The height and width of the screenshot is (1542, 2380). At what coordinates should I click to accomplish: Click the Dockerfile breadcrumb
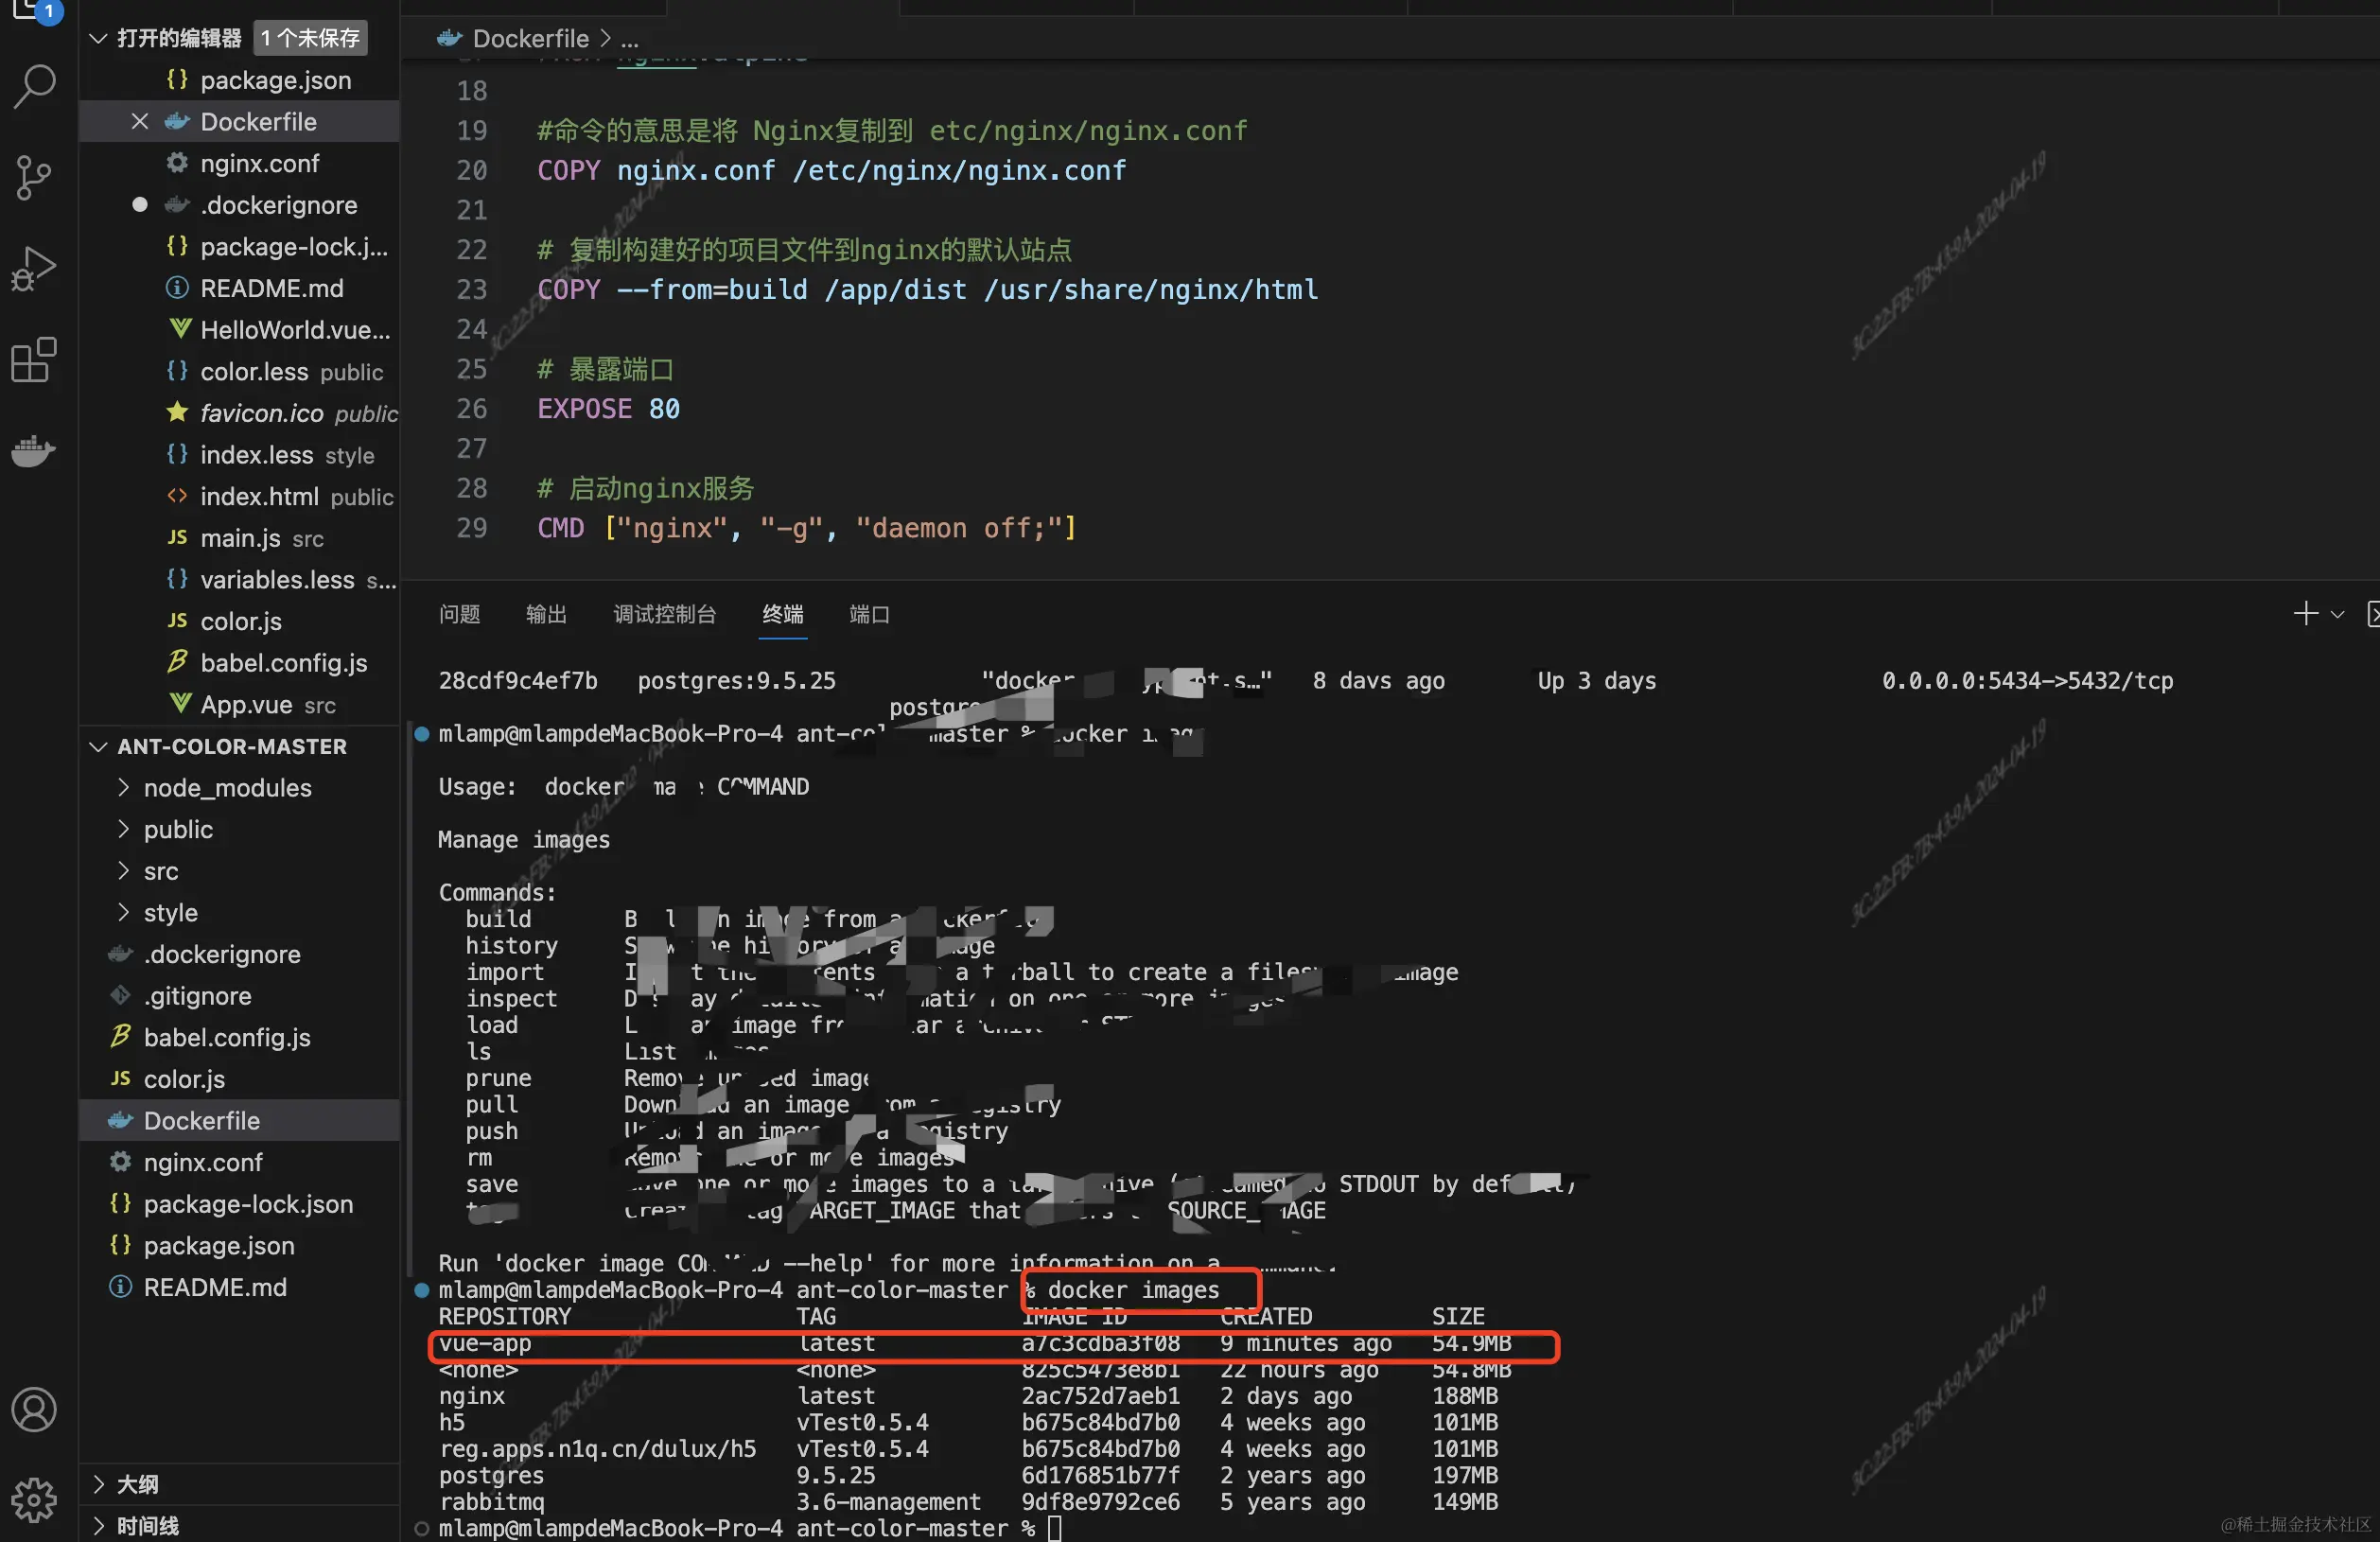point(530,39)
